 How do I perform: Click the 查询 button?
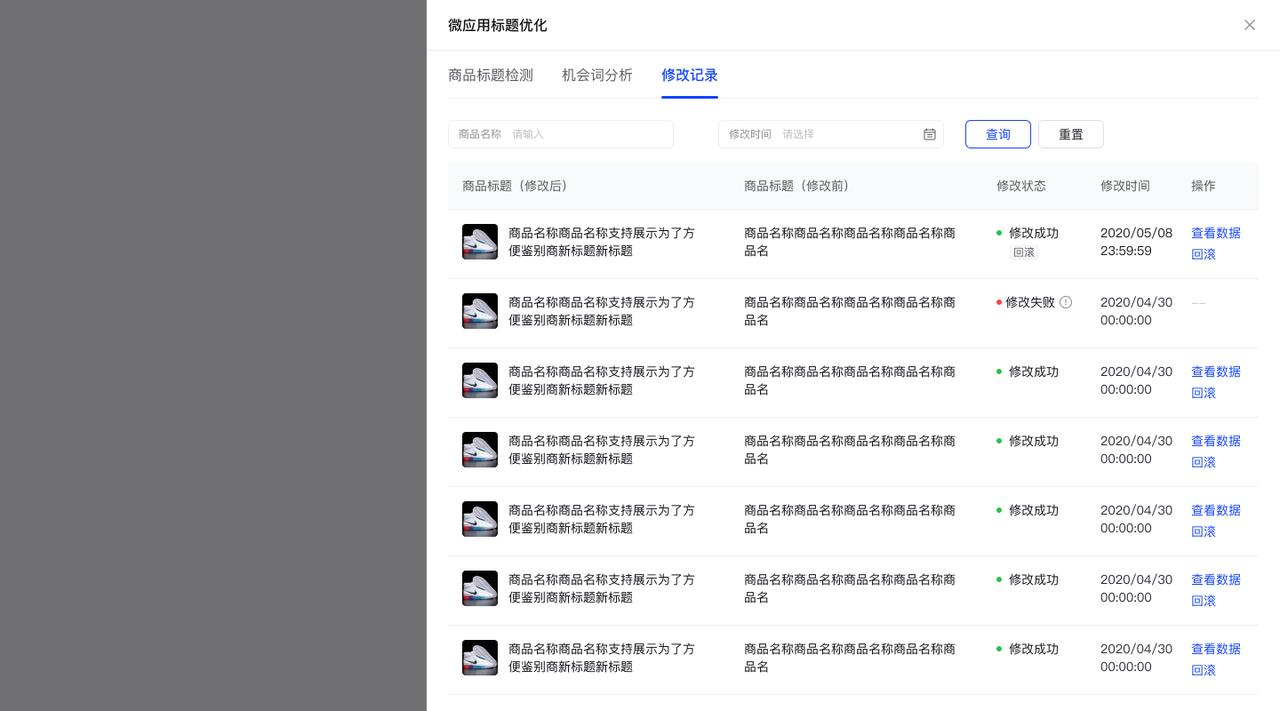[x=997, y=134]
